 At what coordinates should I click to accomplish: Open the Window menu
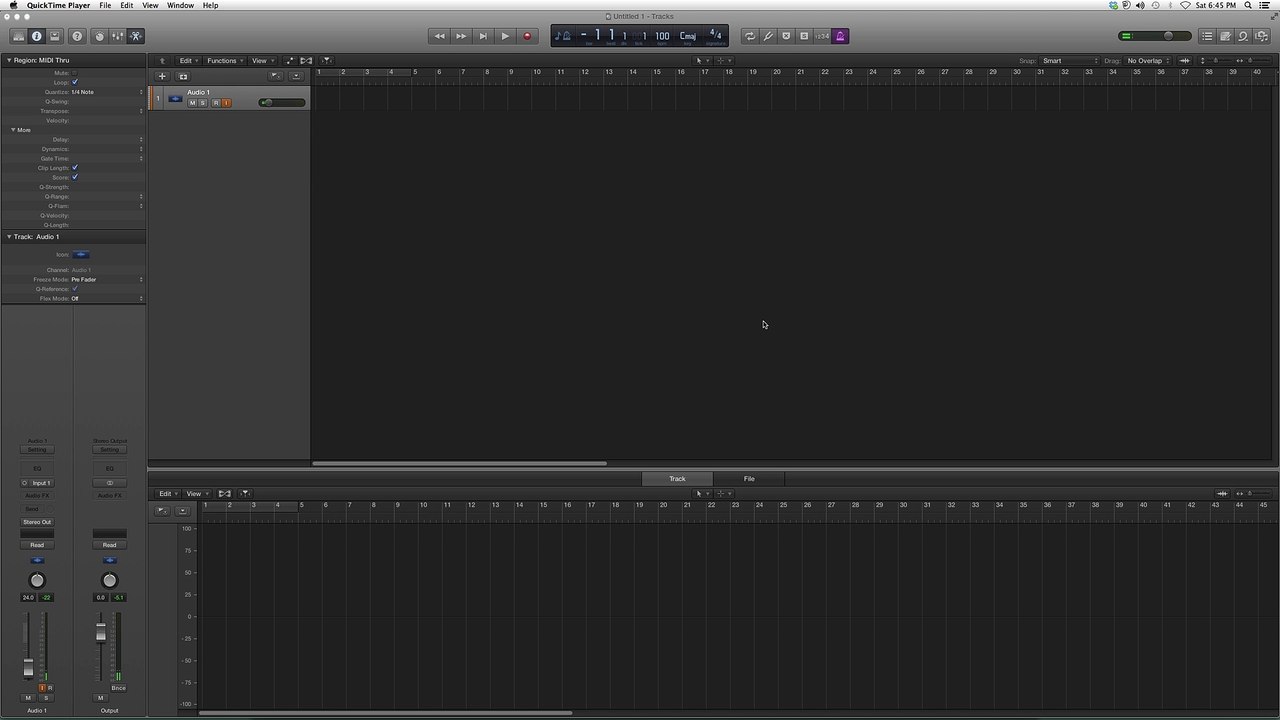[180, 5]
